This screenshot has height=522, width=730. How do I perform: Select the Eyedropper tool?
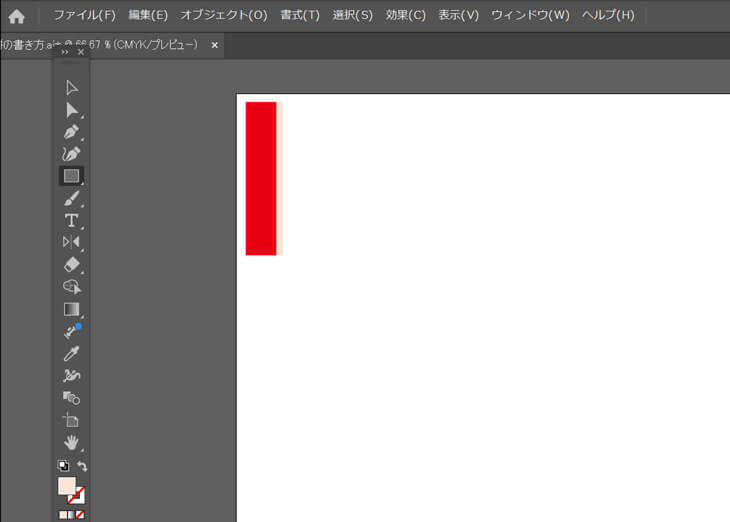click(x=71, y=353)
